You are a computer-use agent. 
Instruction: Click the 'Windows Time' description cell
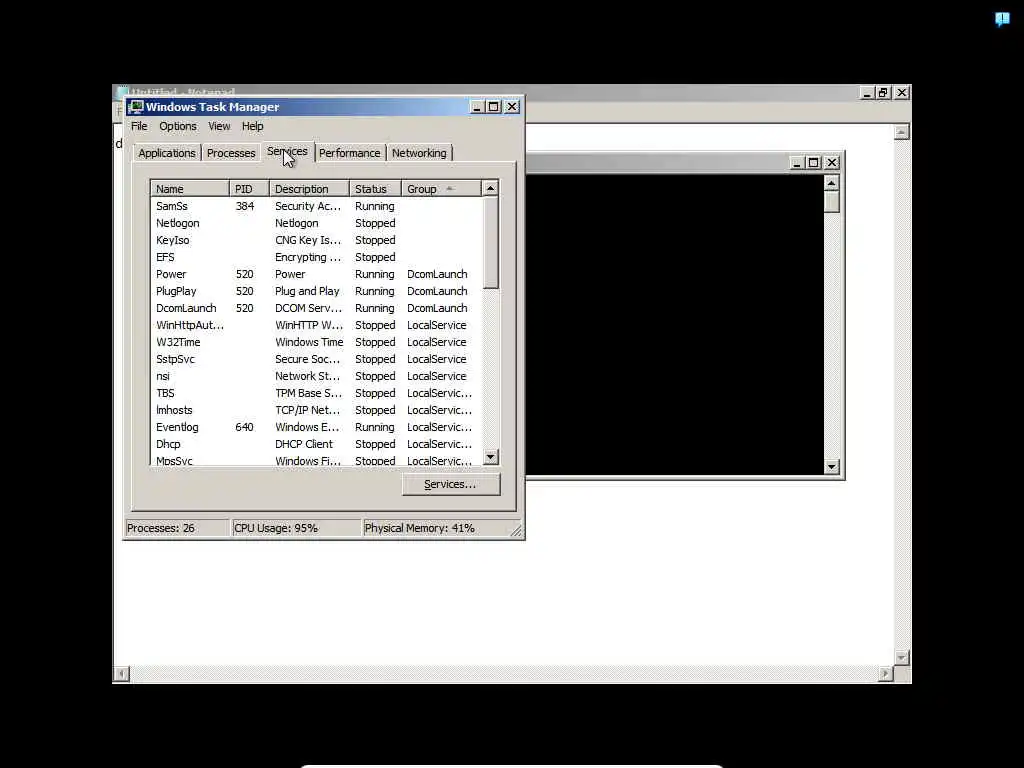(x=309, y=342)
